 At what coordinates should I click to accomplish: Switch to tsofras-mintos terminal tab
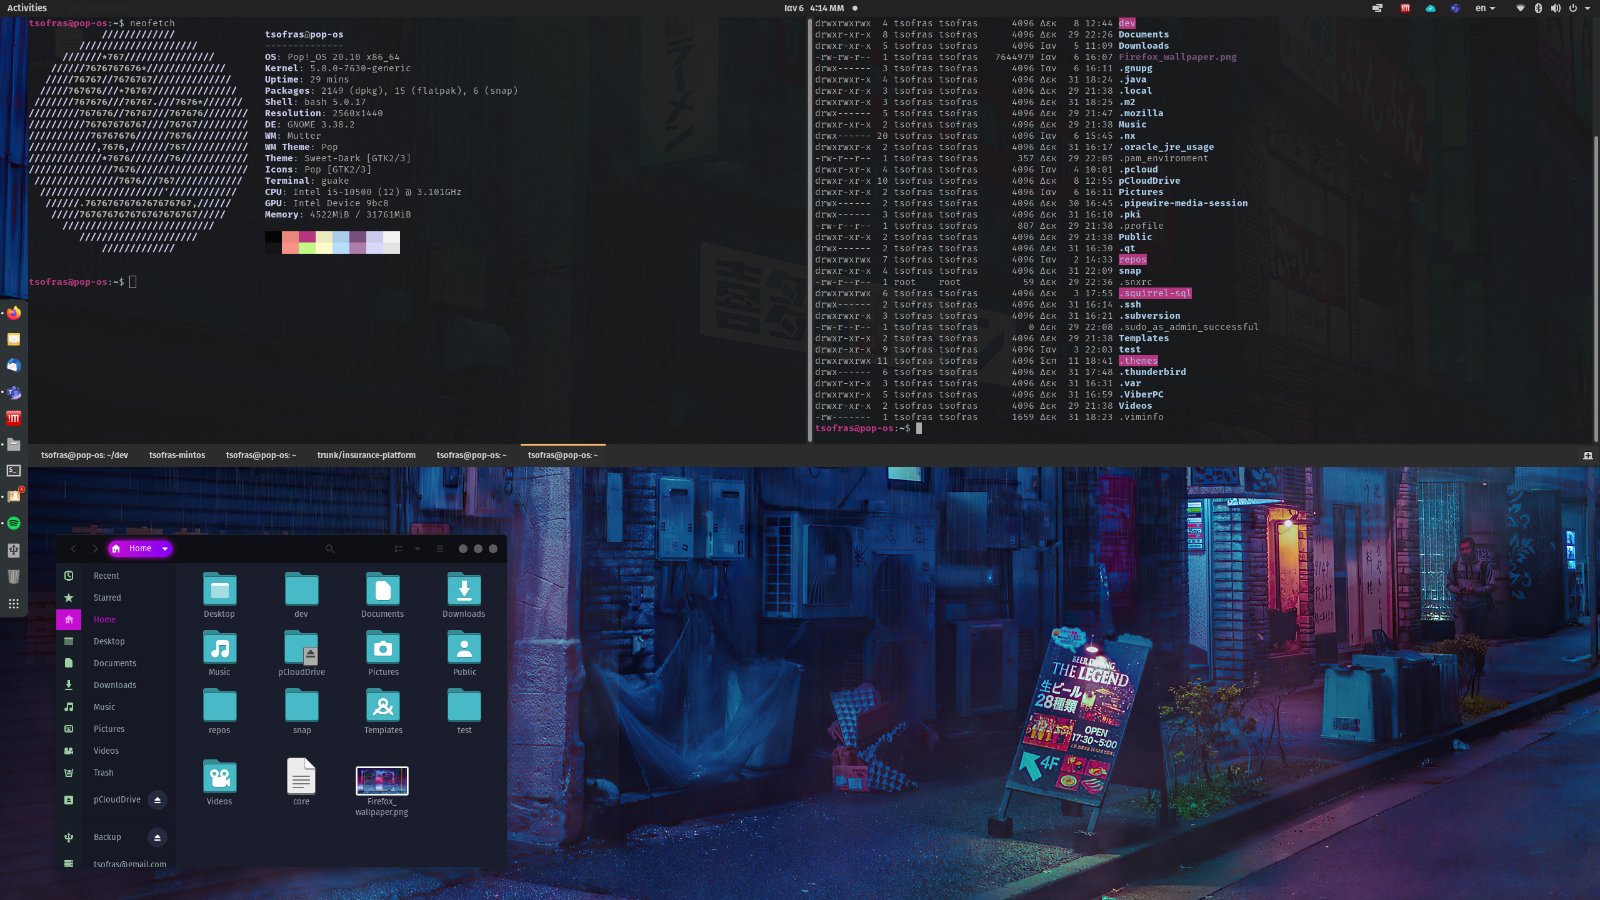tap(177, 455)
